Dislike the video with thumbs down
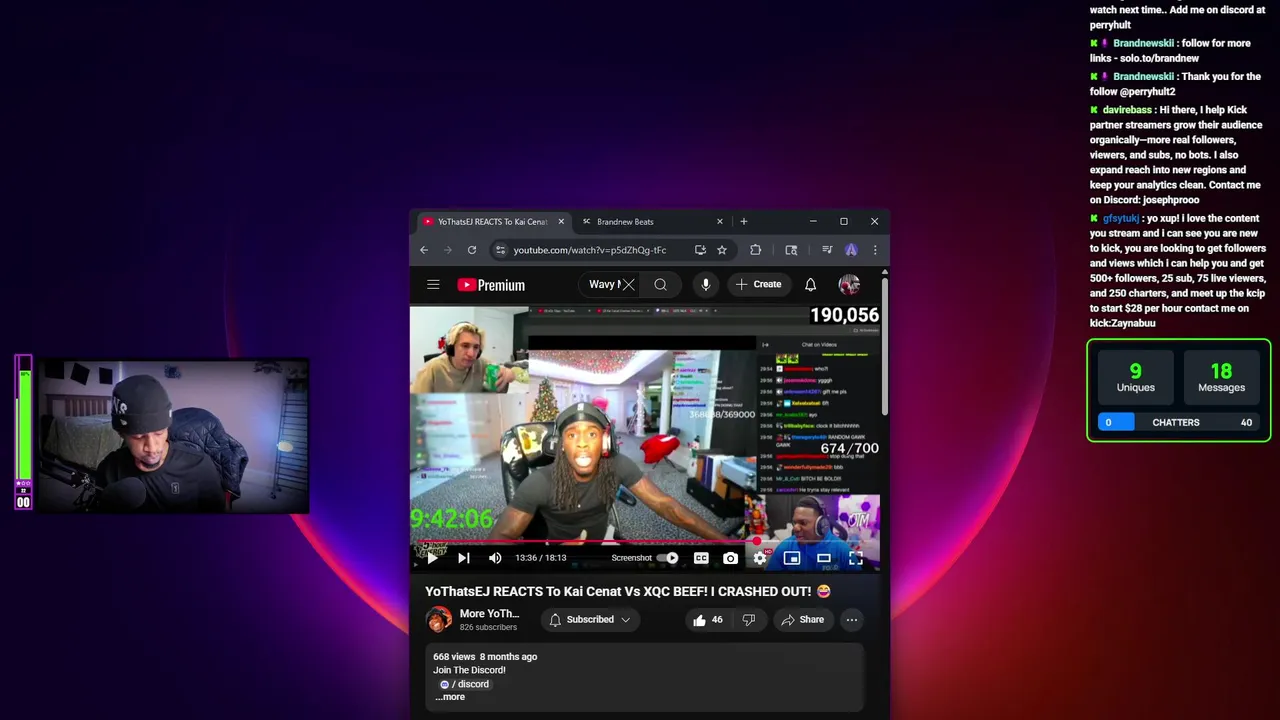 [x=749, y=620]
